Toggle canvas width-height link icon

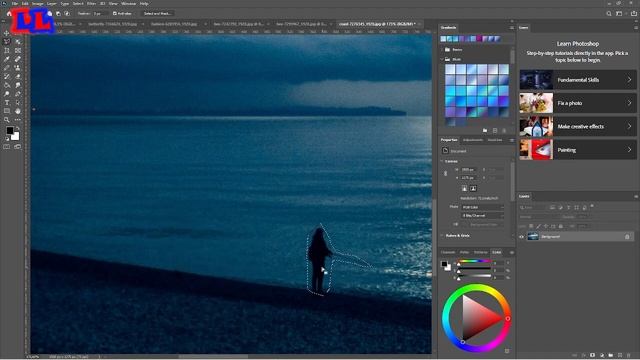tap(445, 173)
